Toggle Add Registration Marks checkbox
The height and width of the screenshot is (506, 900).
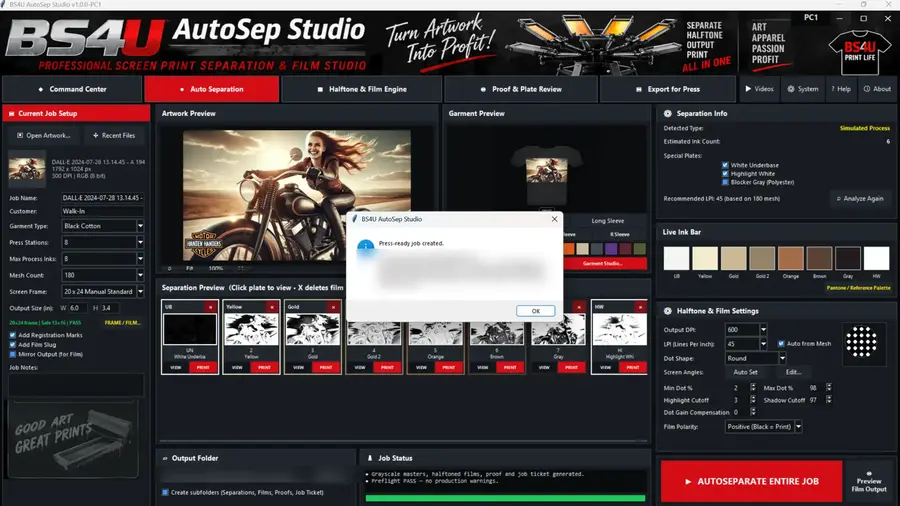[13, 335]
